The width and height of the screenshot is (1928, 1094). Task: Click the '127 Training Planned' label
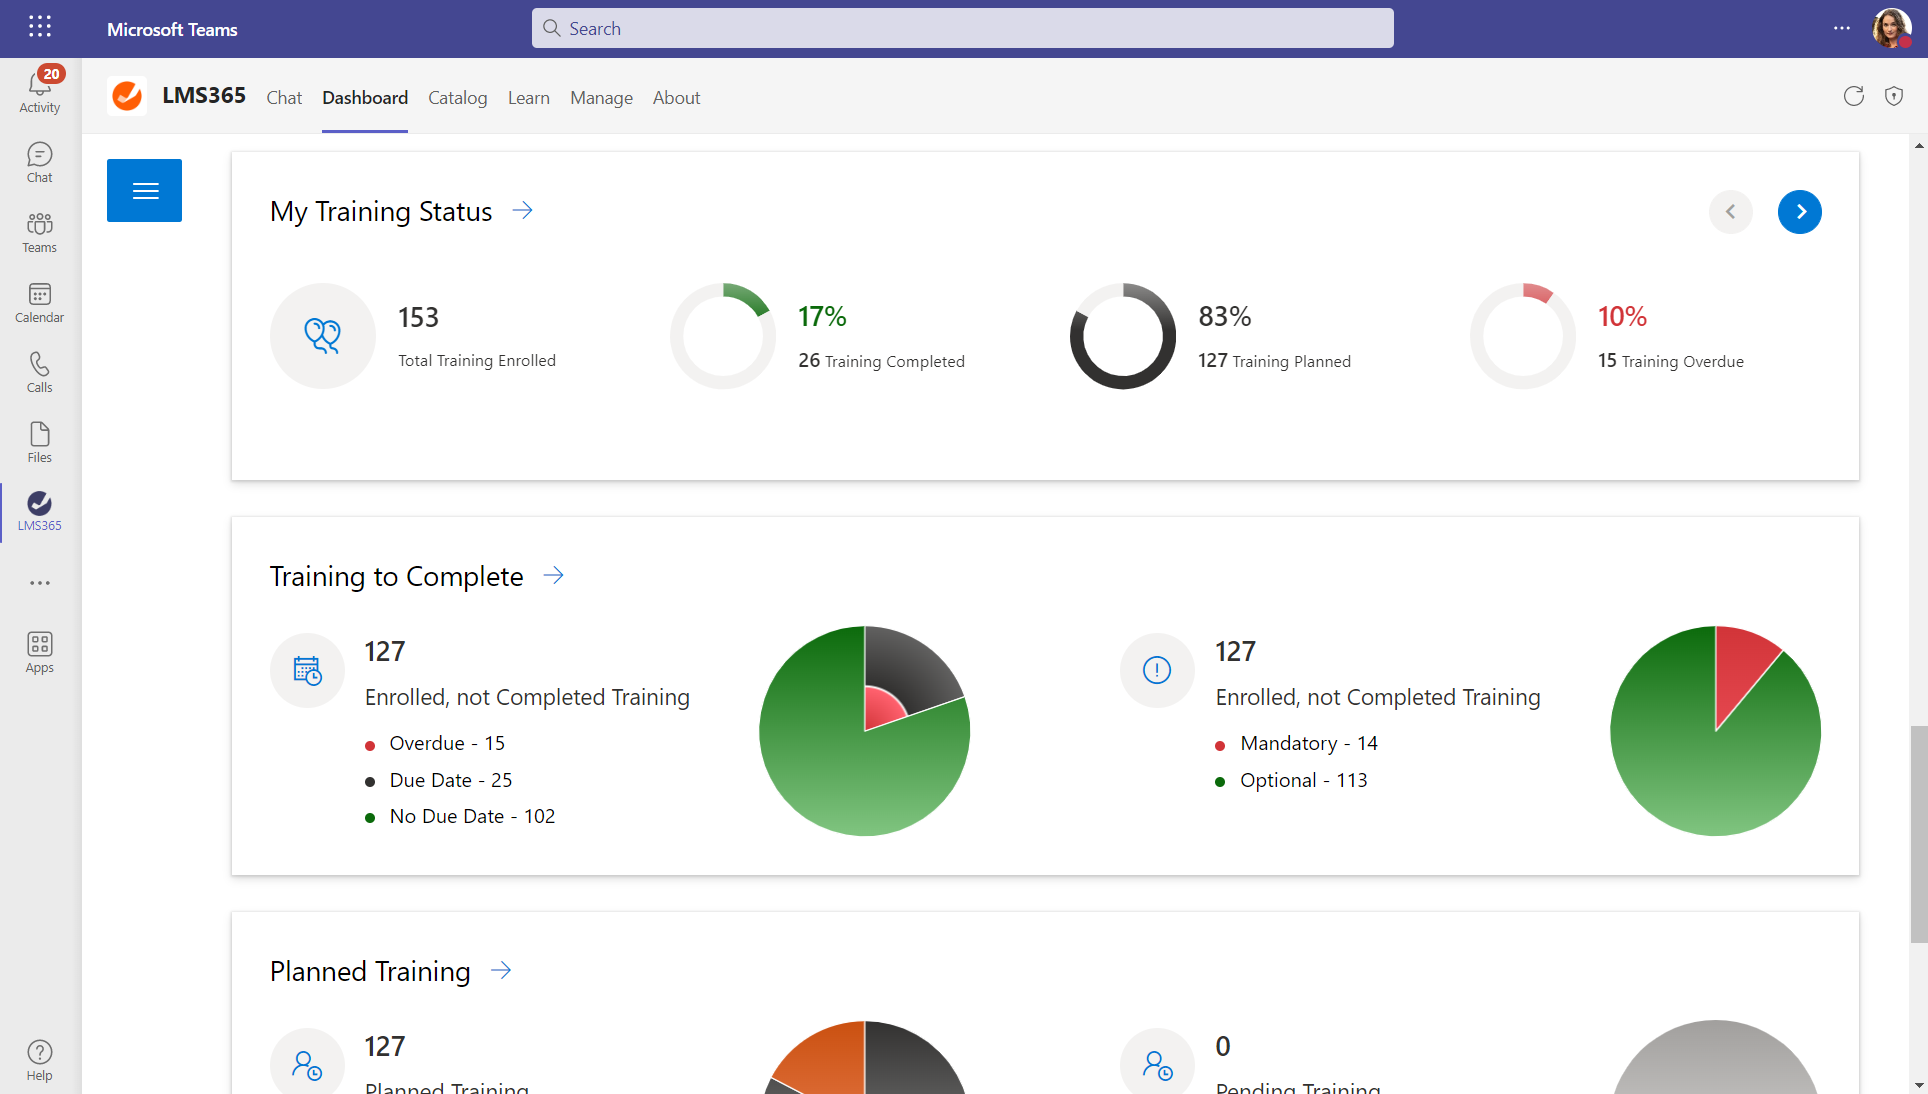pyautogui.click(x=1274, y=361)
